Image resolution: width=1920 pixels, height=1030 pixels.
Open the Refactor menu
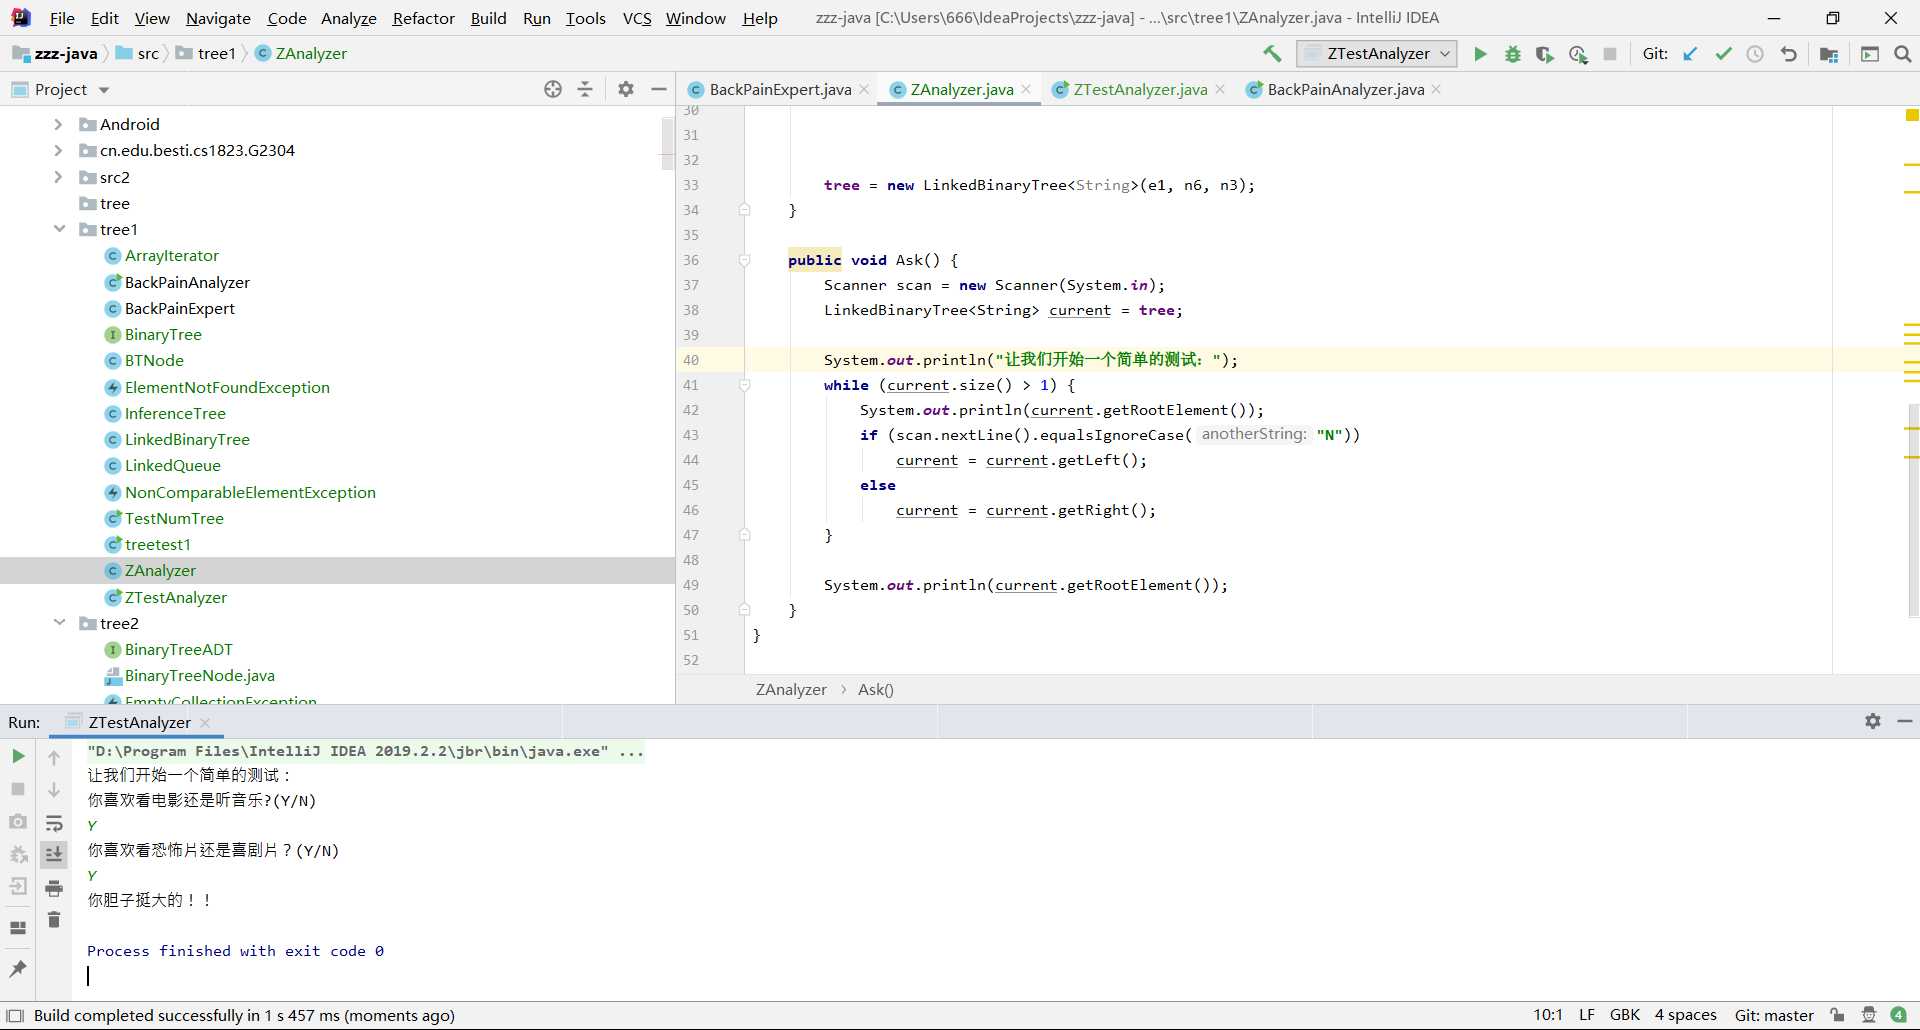tap(423, 18)
